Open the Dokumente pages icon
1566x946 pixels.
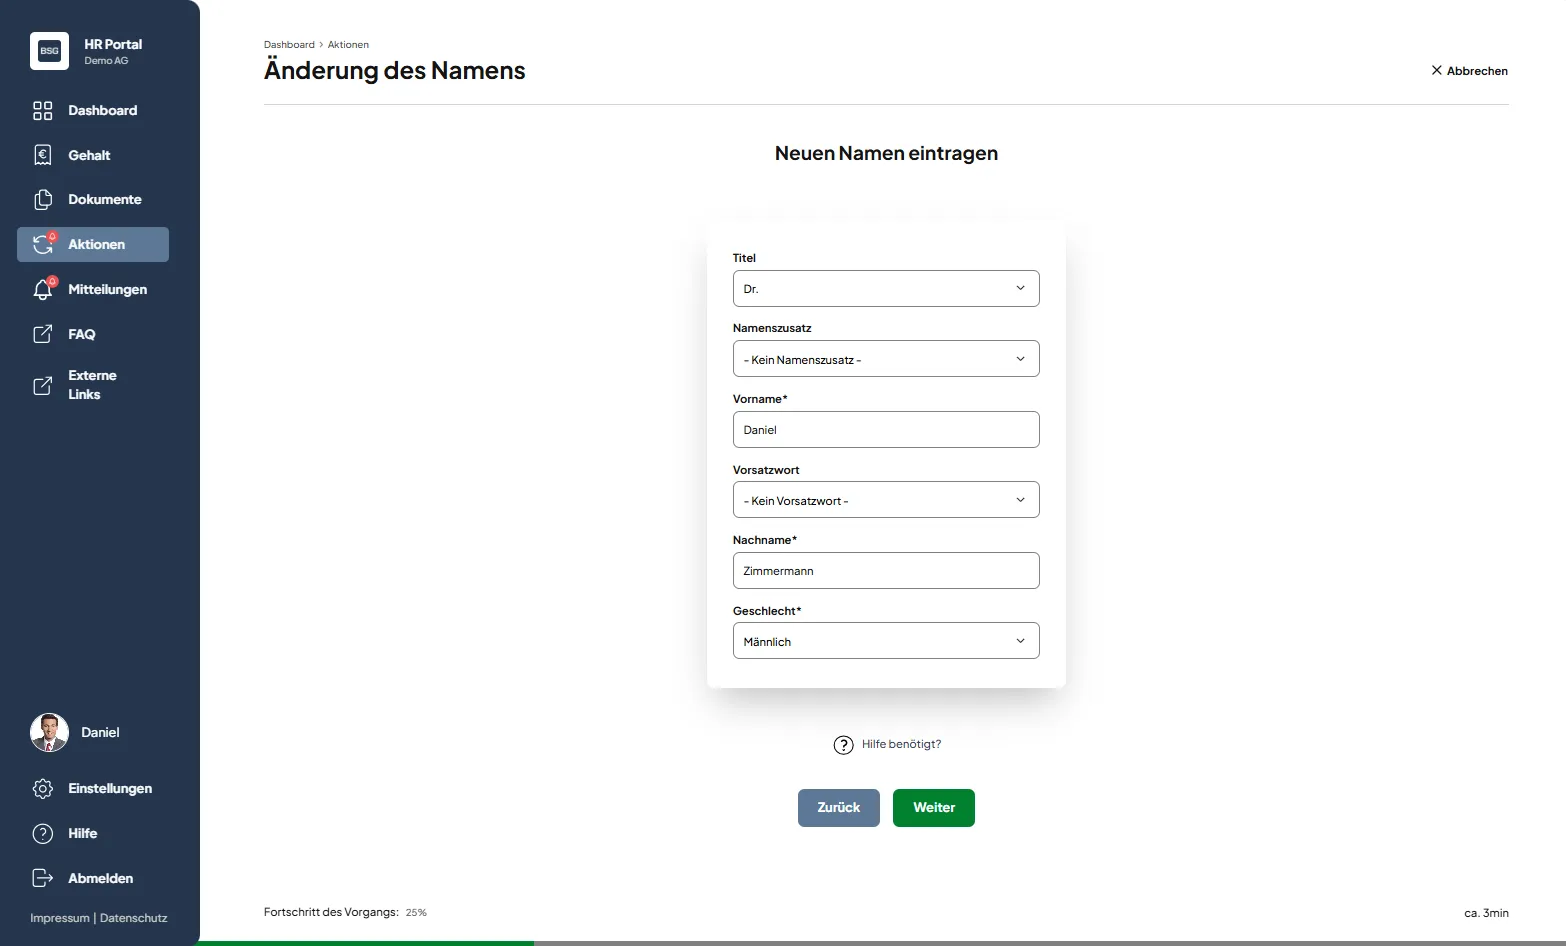tap(42, 200)
